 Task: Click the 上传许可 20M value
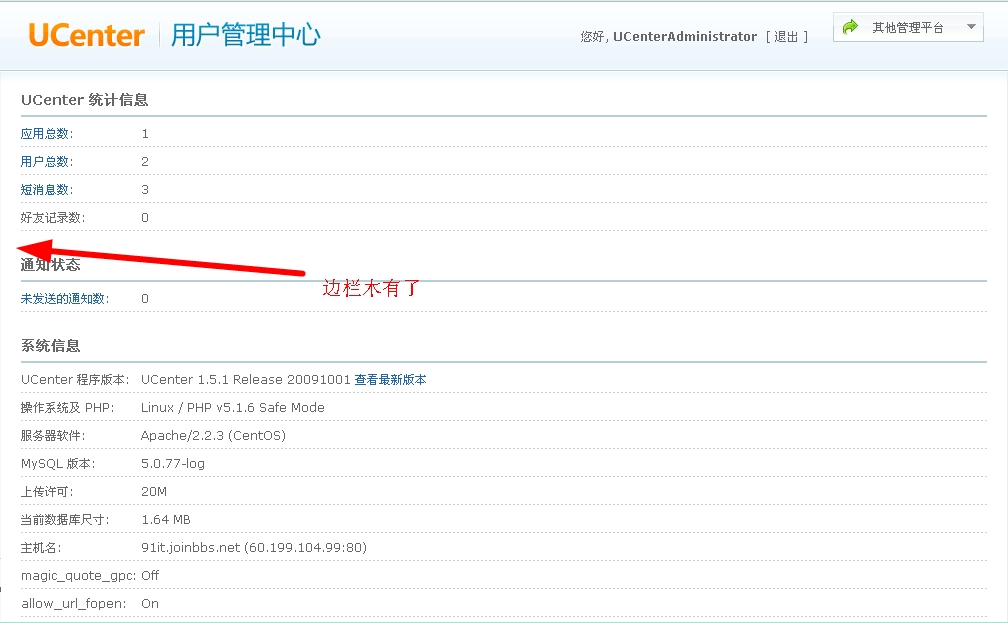click(x=154, y=492)
